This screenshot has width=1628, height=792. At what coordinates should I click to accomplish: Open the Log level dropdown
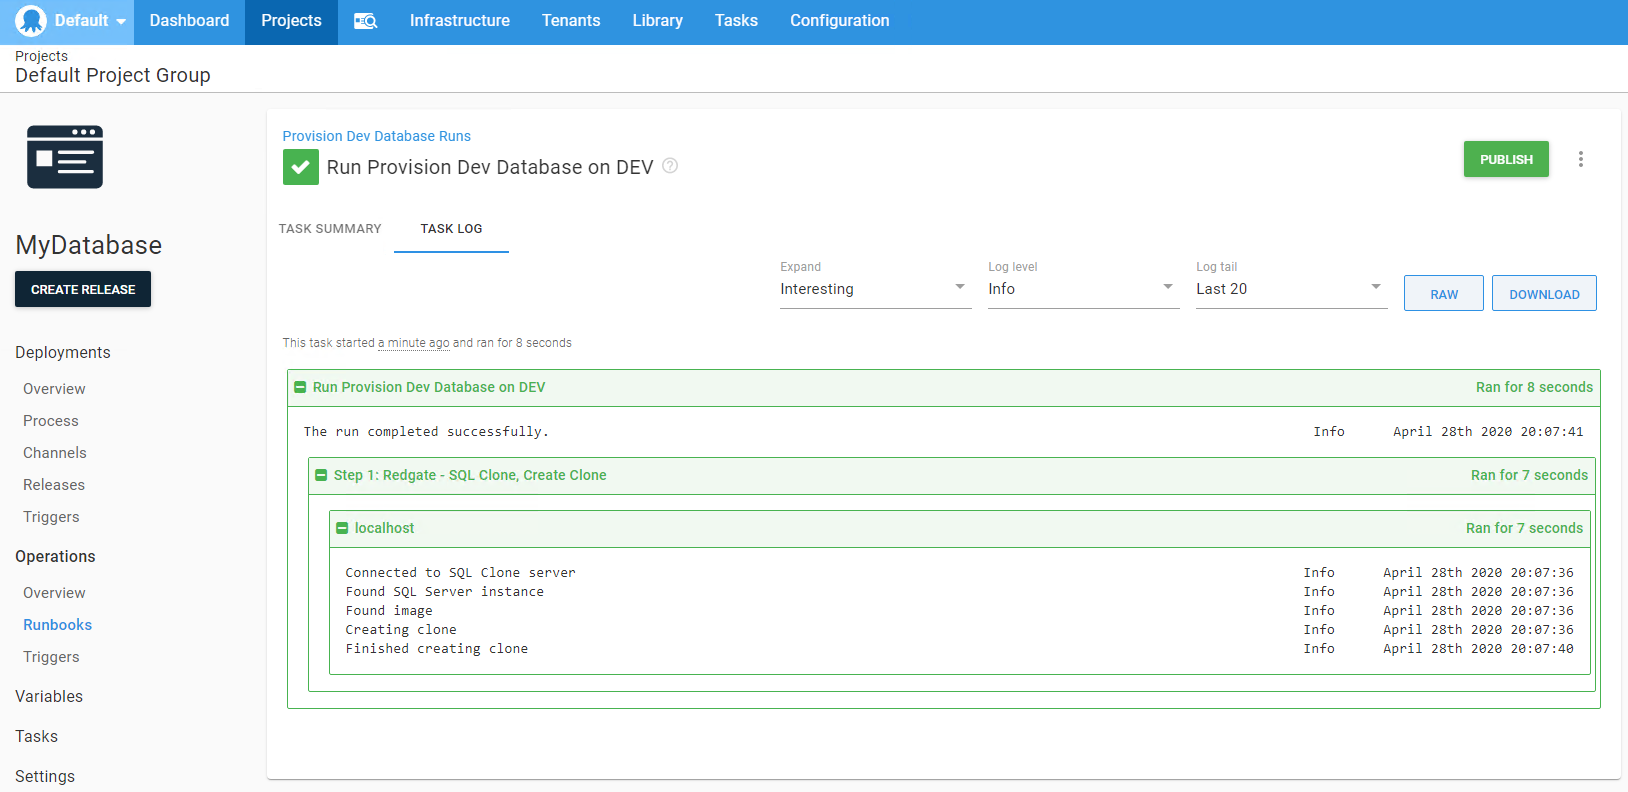pyautogui.click(x=1082, y=289)
